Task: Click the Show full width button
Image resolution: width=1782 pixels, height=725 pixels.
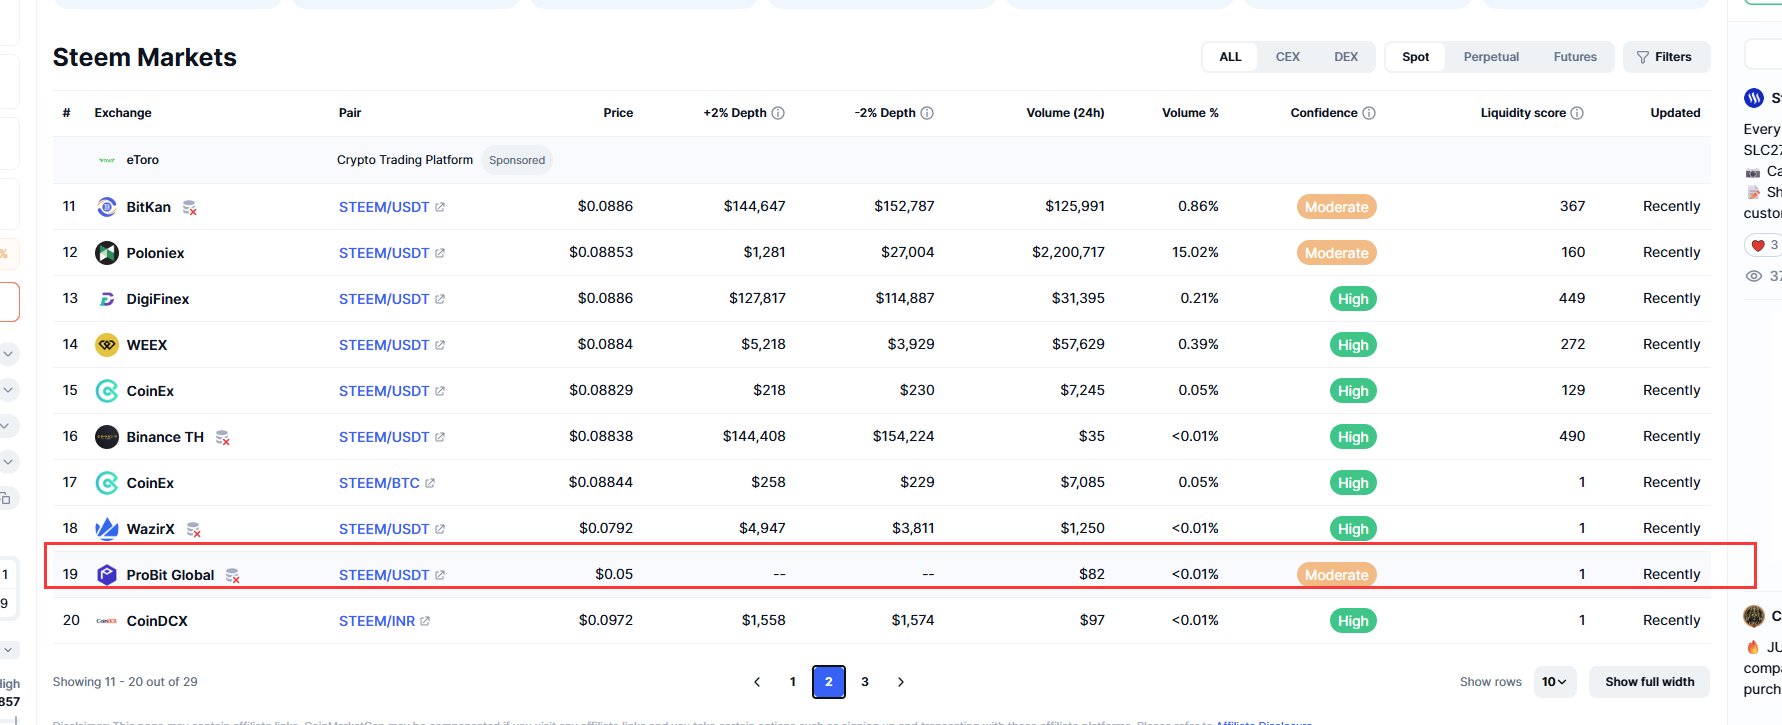Action: pos(1650,682)
